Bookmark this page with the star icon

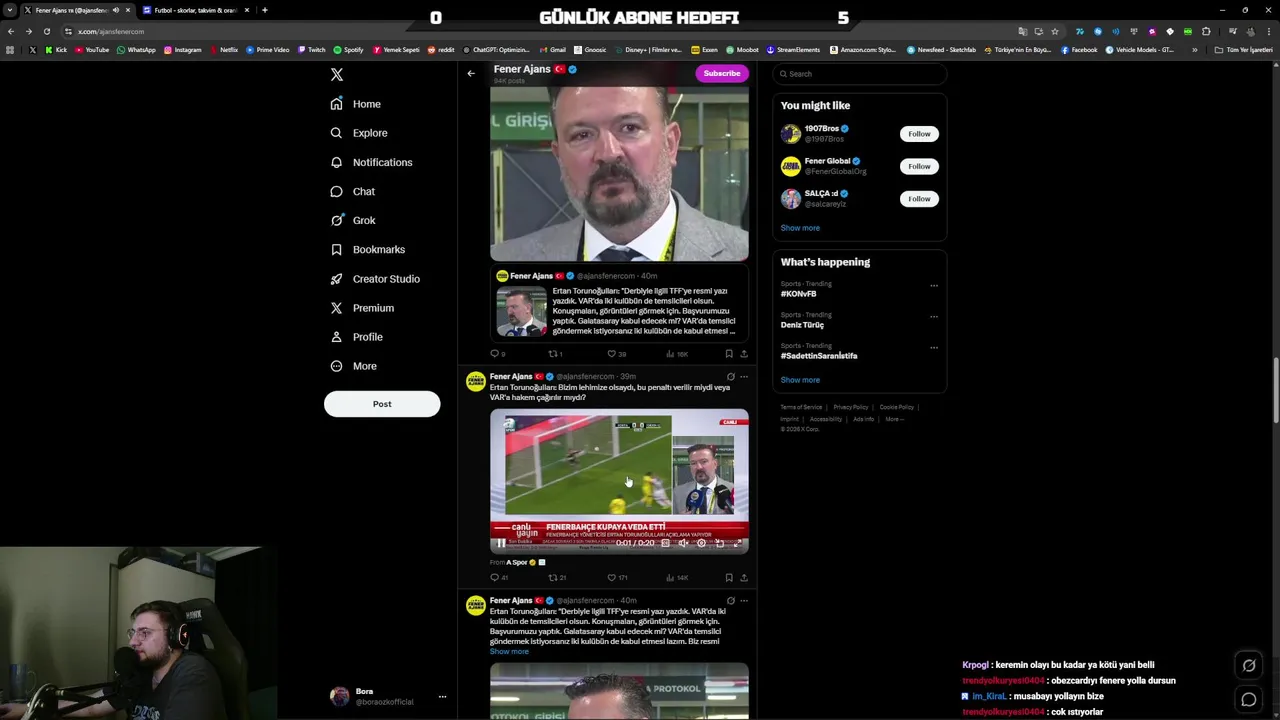[x=1054, y=31]
